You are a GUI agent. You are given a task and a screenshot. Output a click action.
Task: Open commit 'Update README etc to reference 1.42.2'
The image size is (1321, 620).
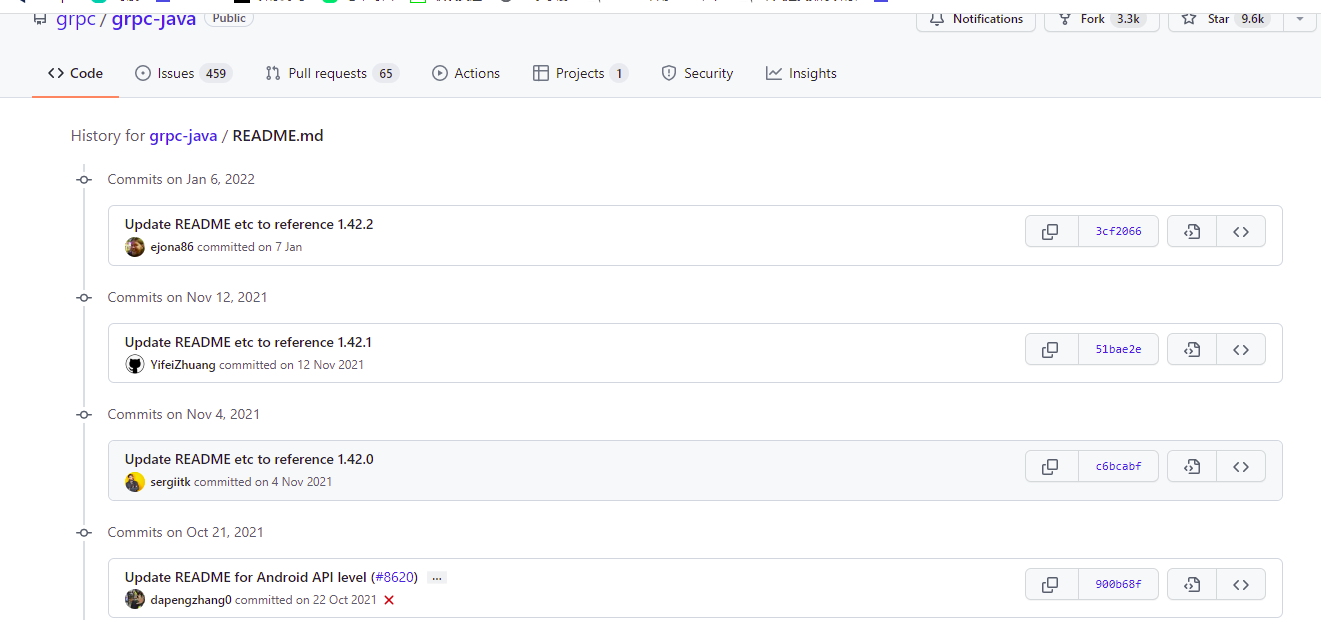click(x=249, y=224)
